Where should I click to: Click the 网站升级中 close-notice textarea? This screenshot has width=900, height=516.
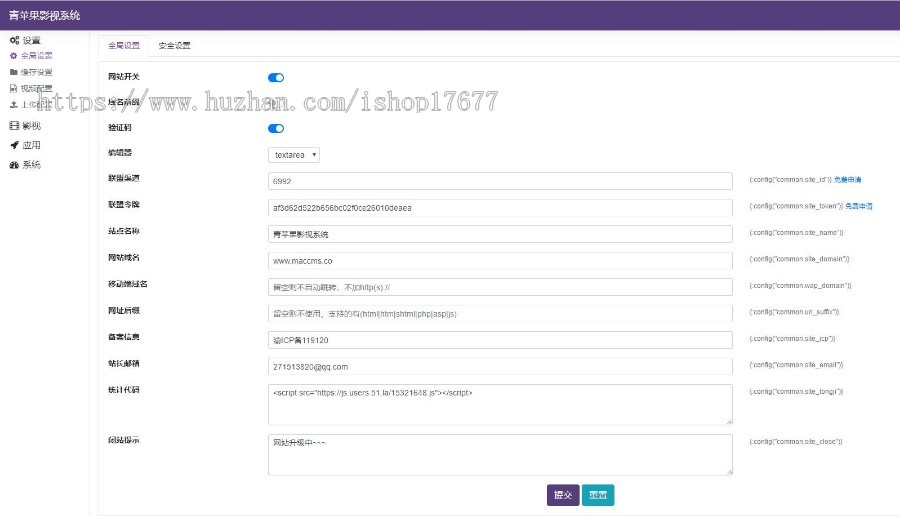[500, 455]
